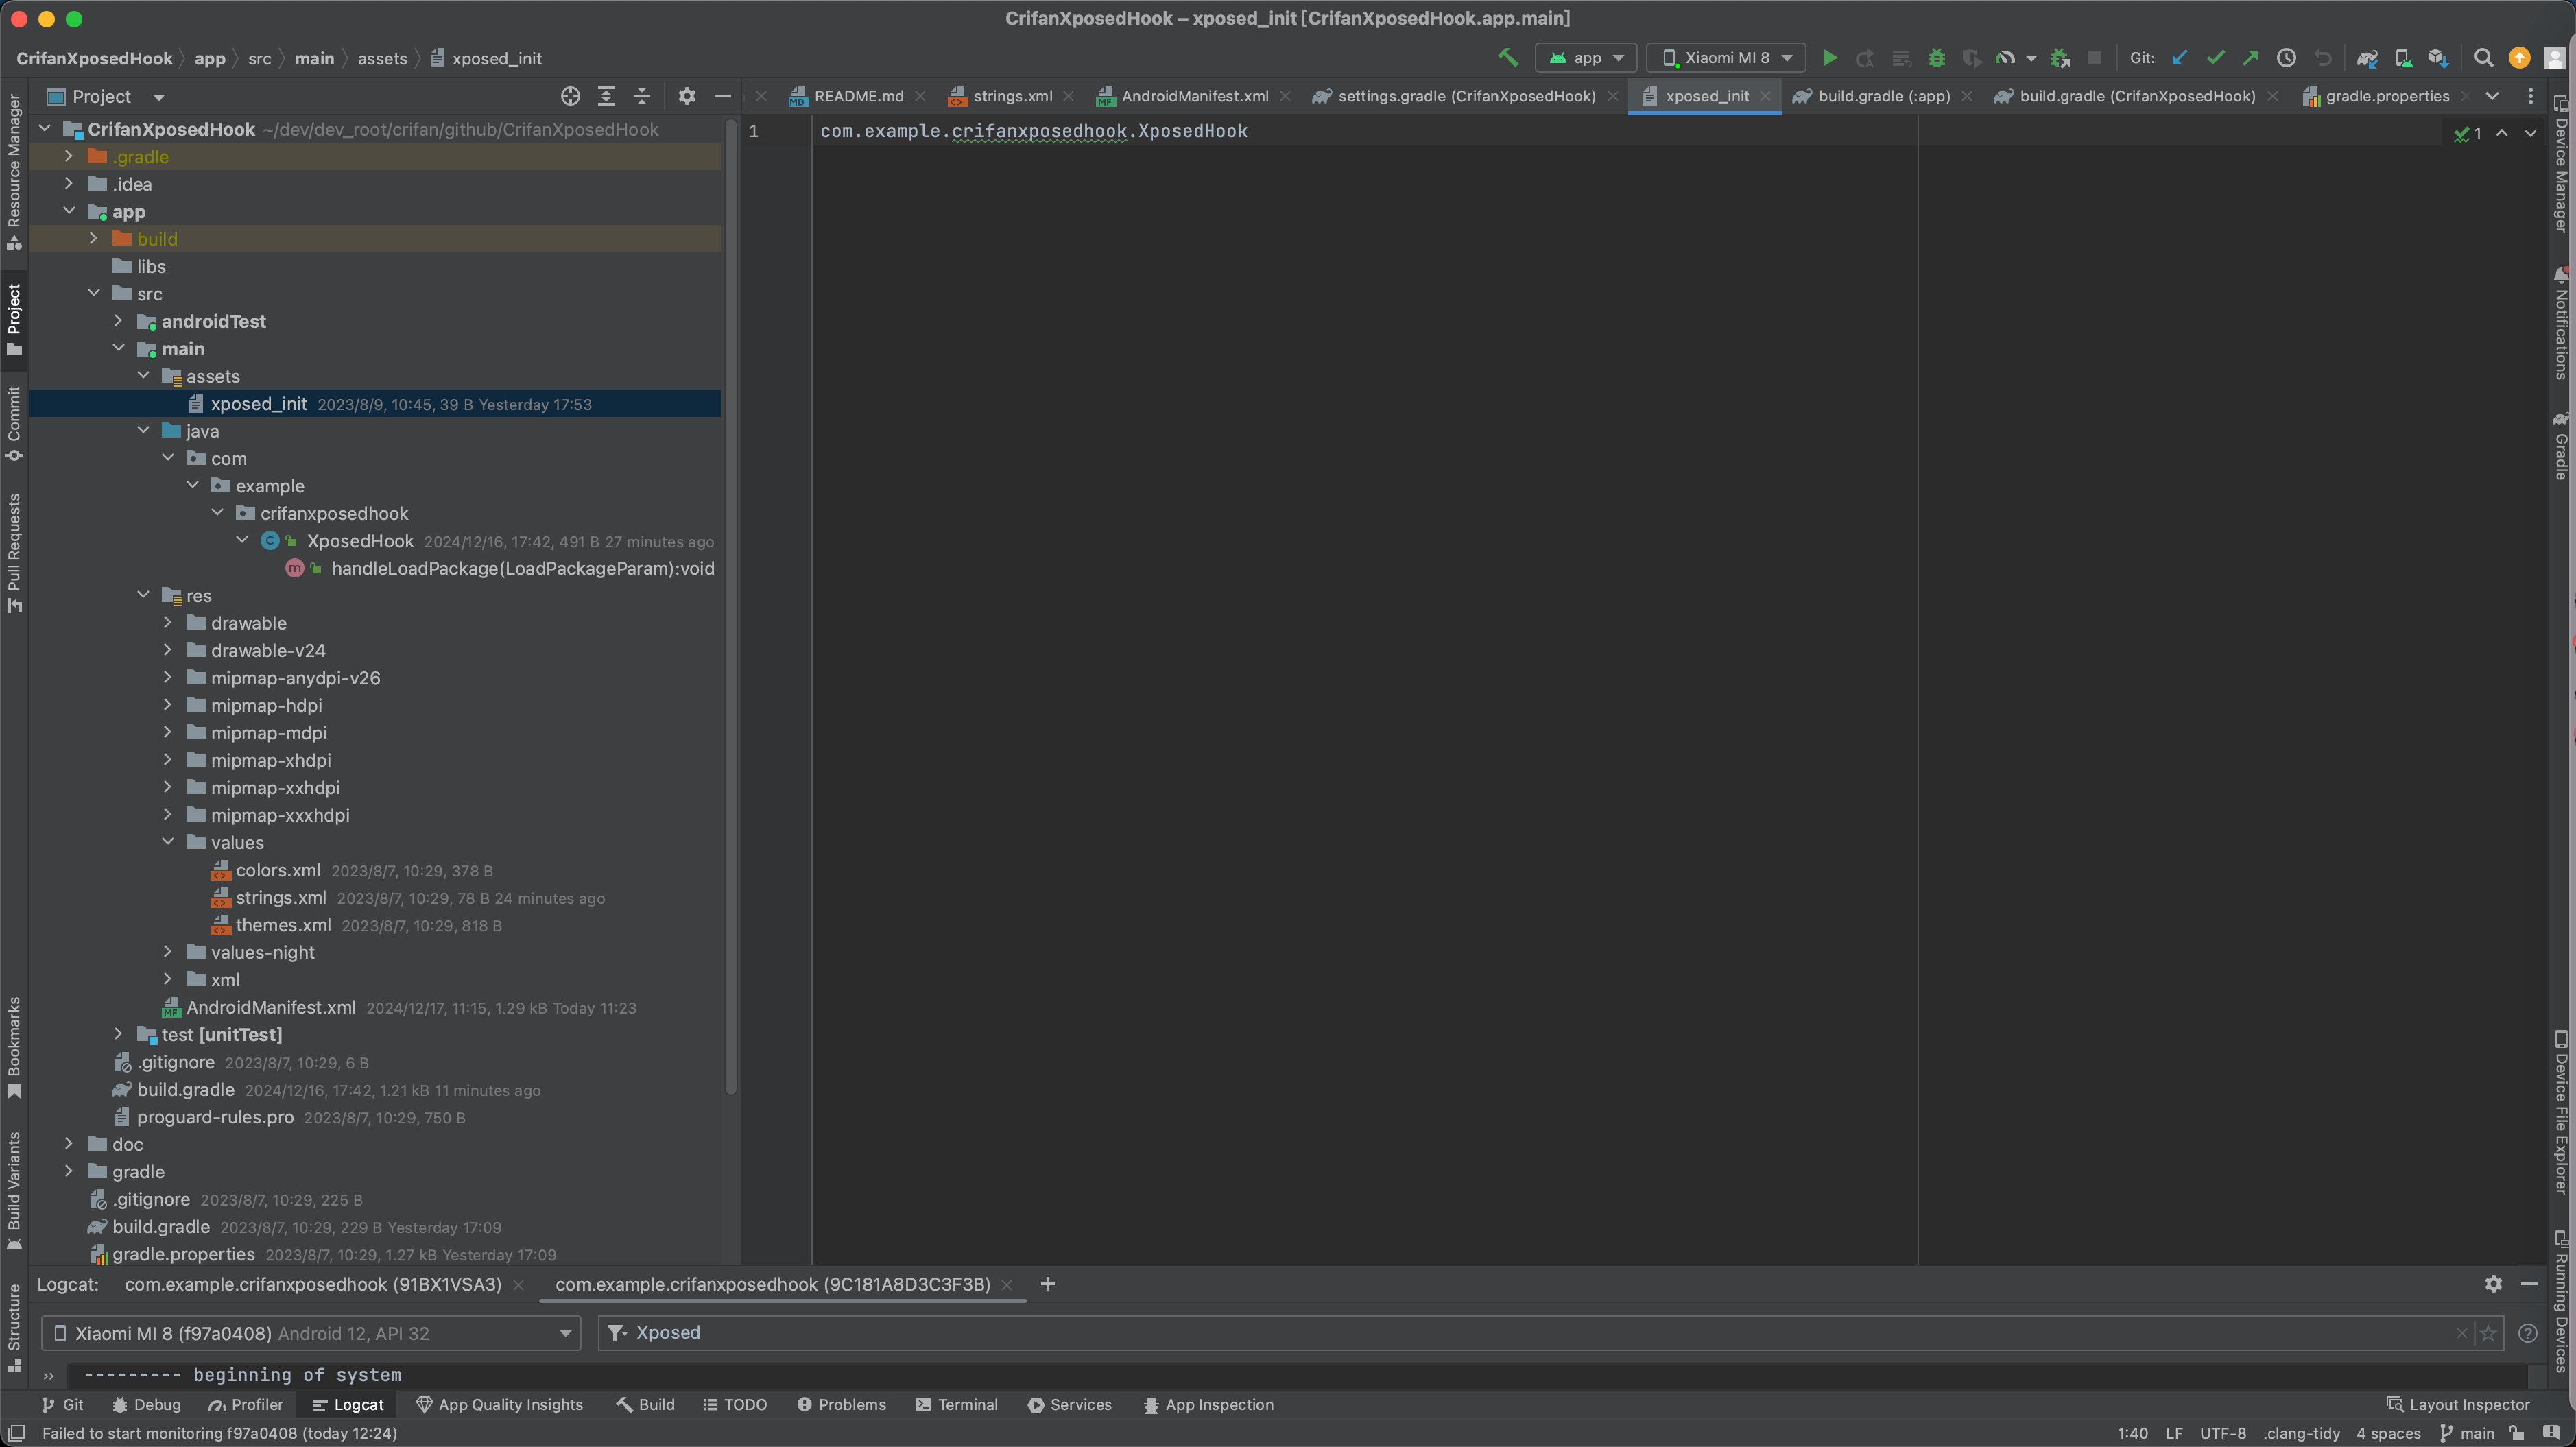Open the Terminal tool window

956,1405
